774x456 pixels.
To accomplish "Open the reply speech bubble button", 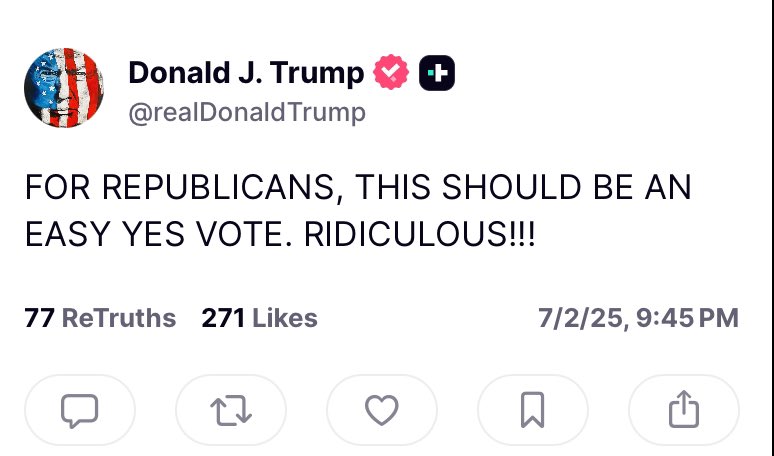I will pyautogui.click(x=79, y=410).
